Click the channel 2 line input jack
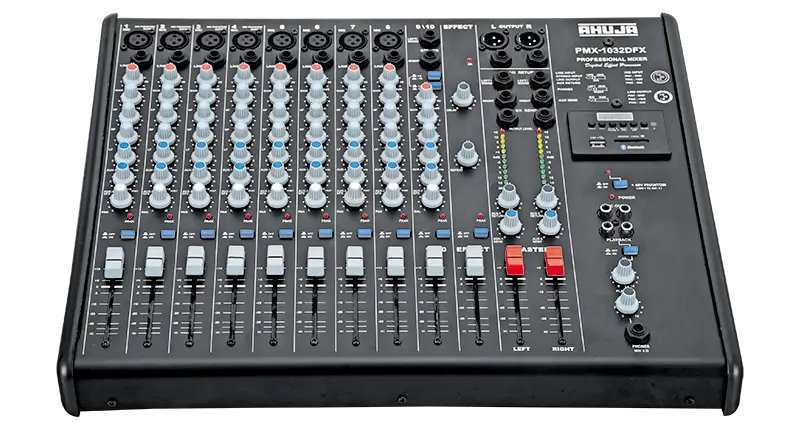 (x=179, y=58)
